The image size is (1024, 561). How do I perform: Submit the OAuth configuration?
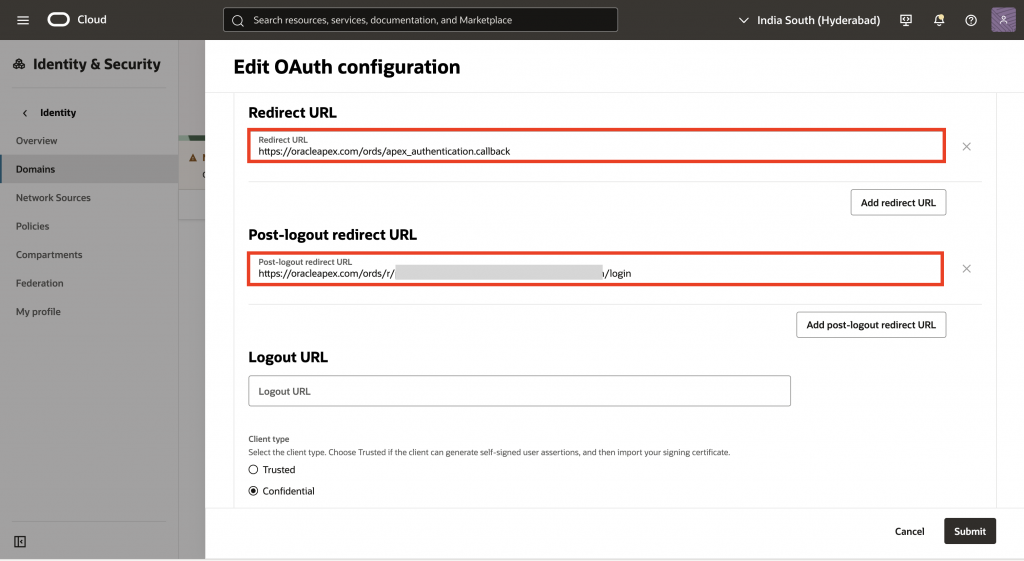pos(969,531)
